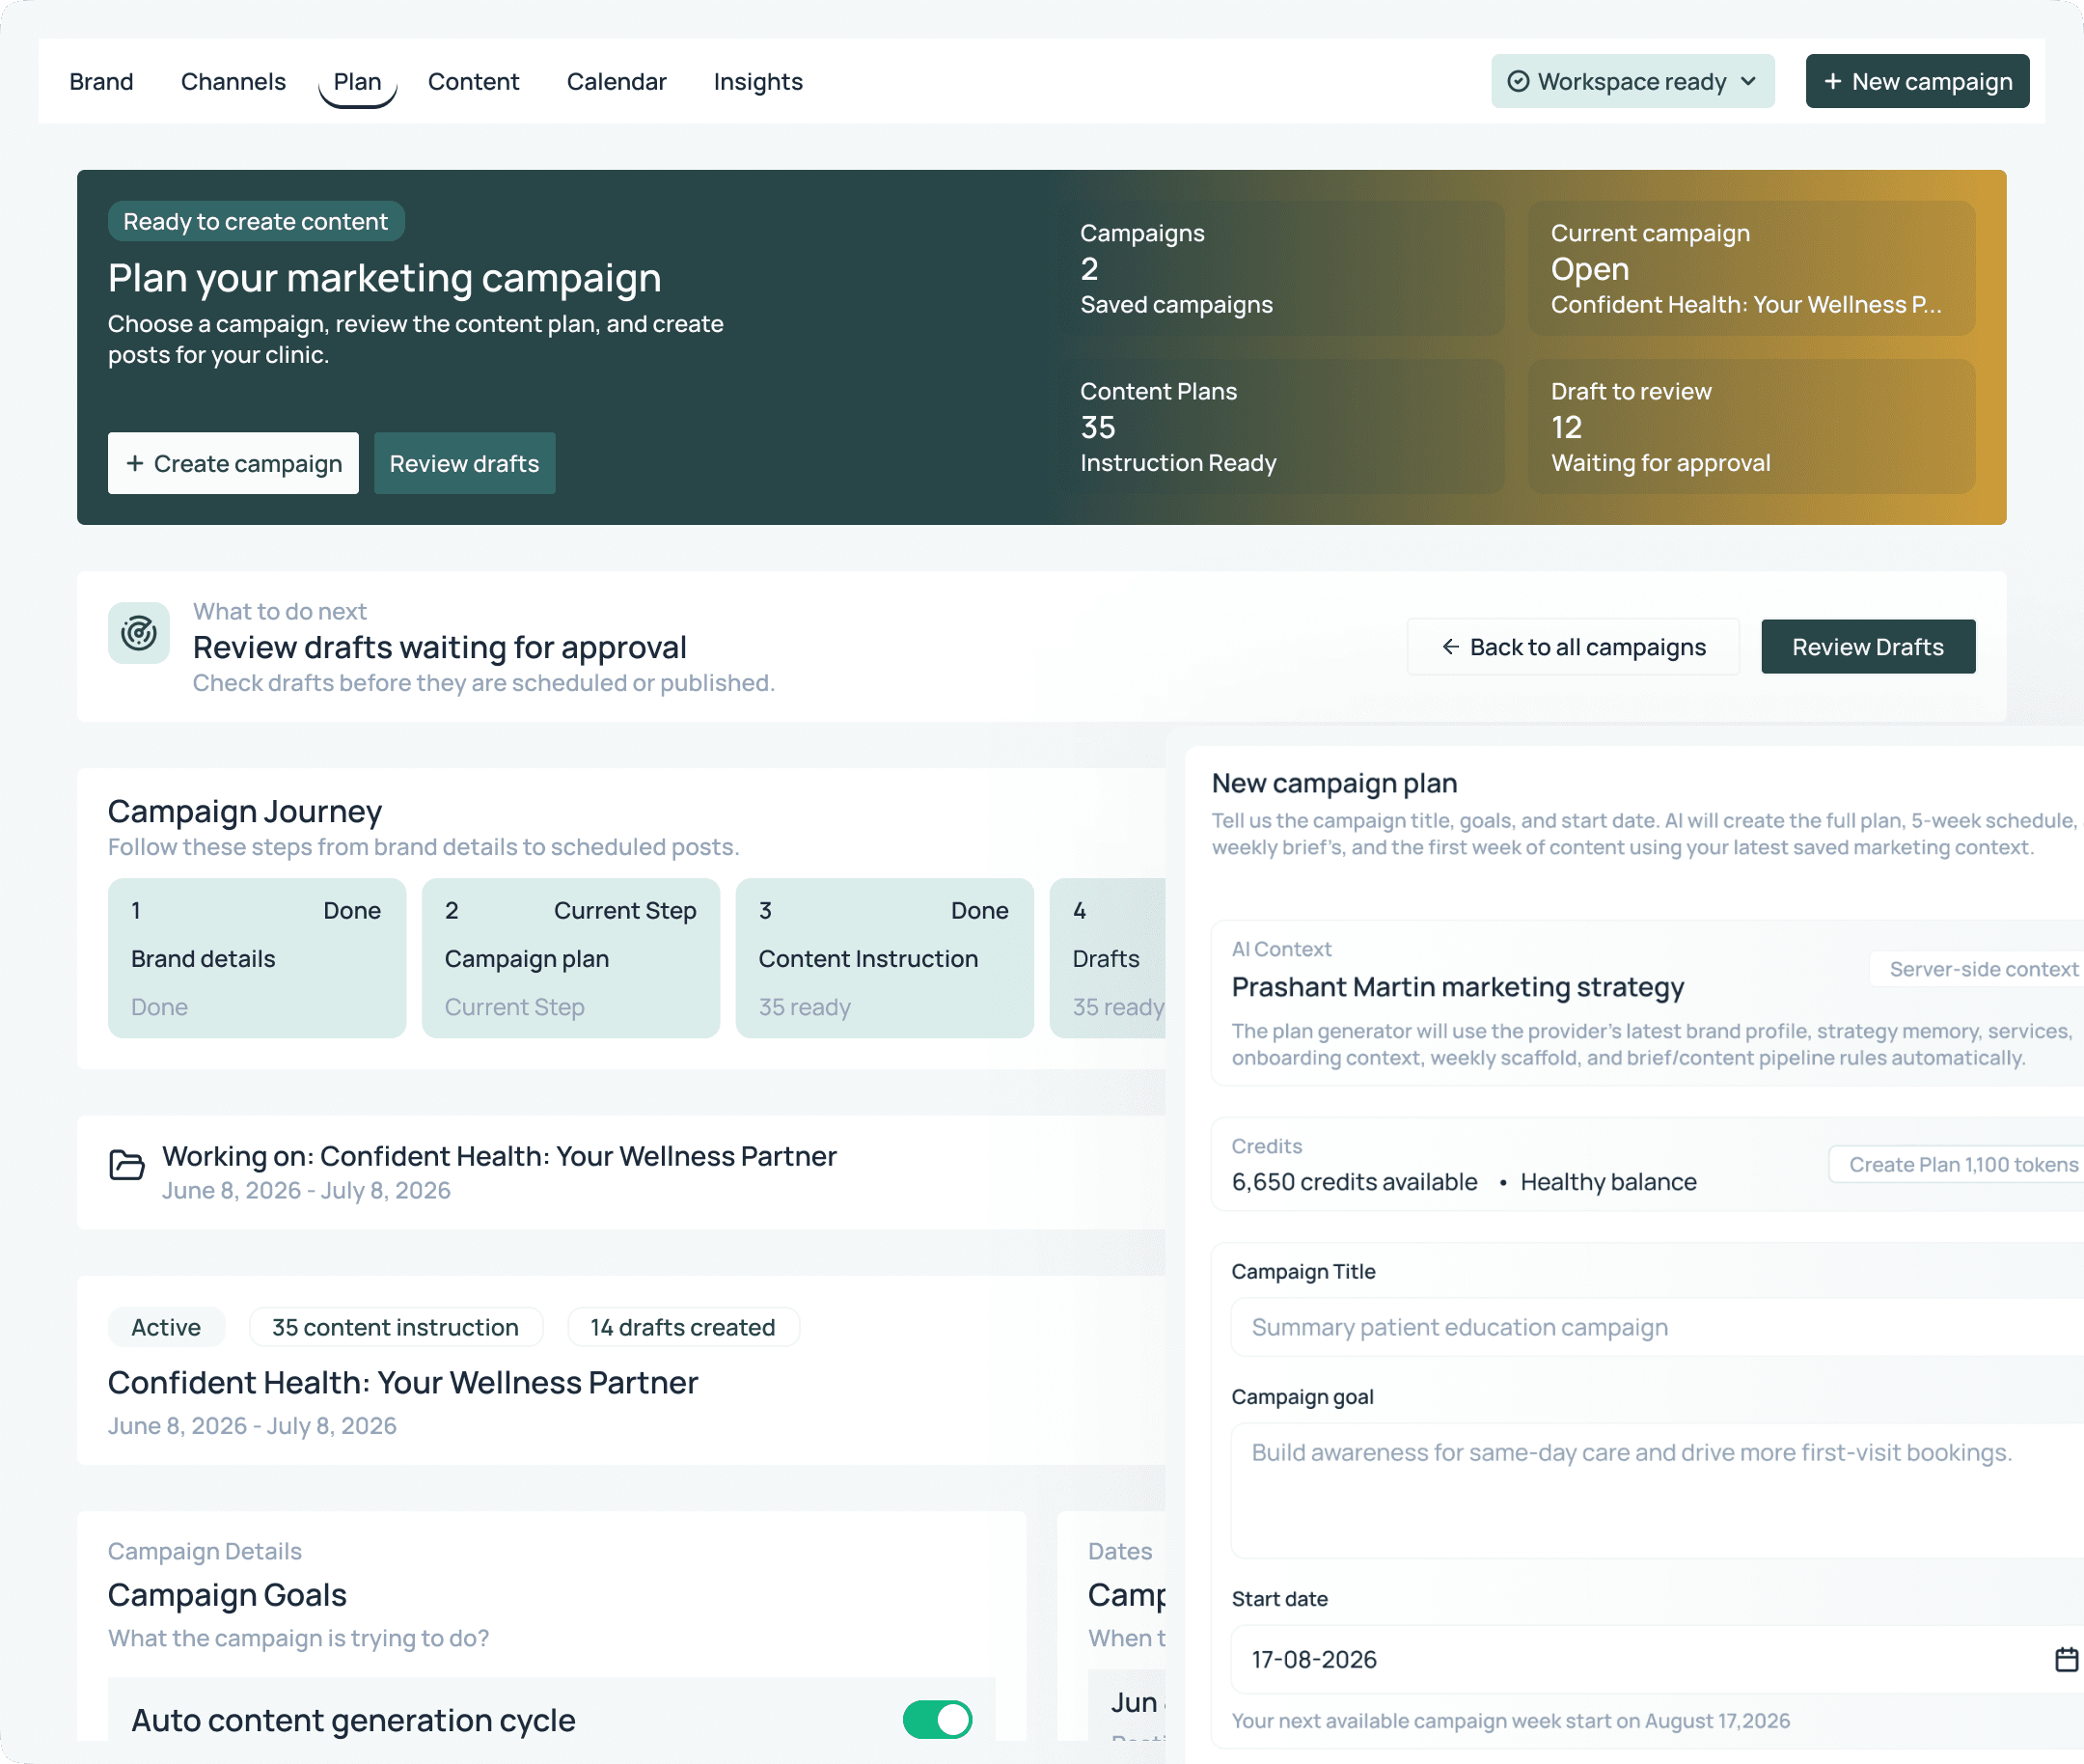Click the June 8, 2026 - July 8, 2026 date under Working on
The height and width of the screenshot is (1764, 2084).
tap(306, 1190)
